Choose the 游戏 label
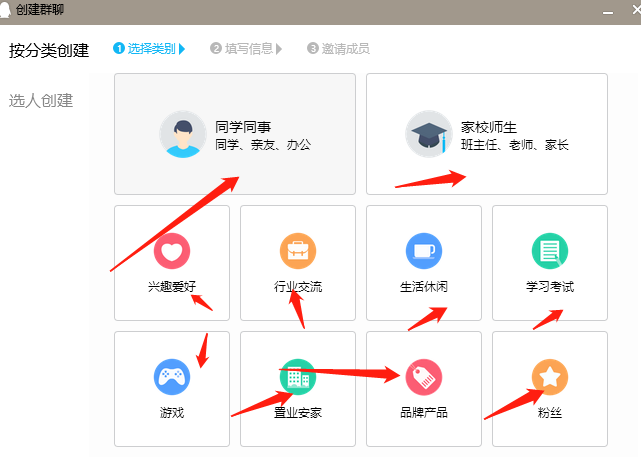 tap(172, 413)
